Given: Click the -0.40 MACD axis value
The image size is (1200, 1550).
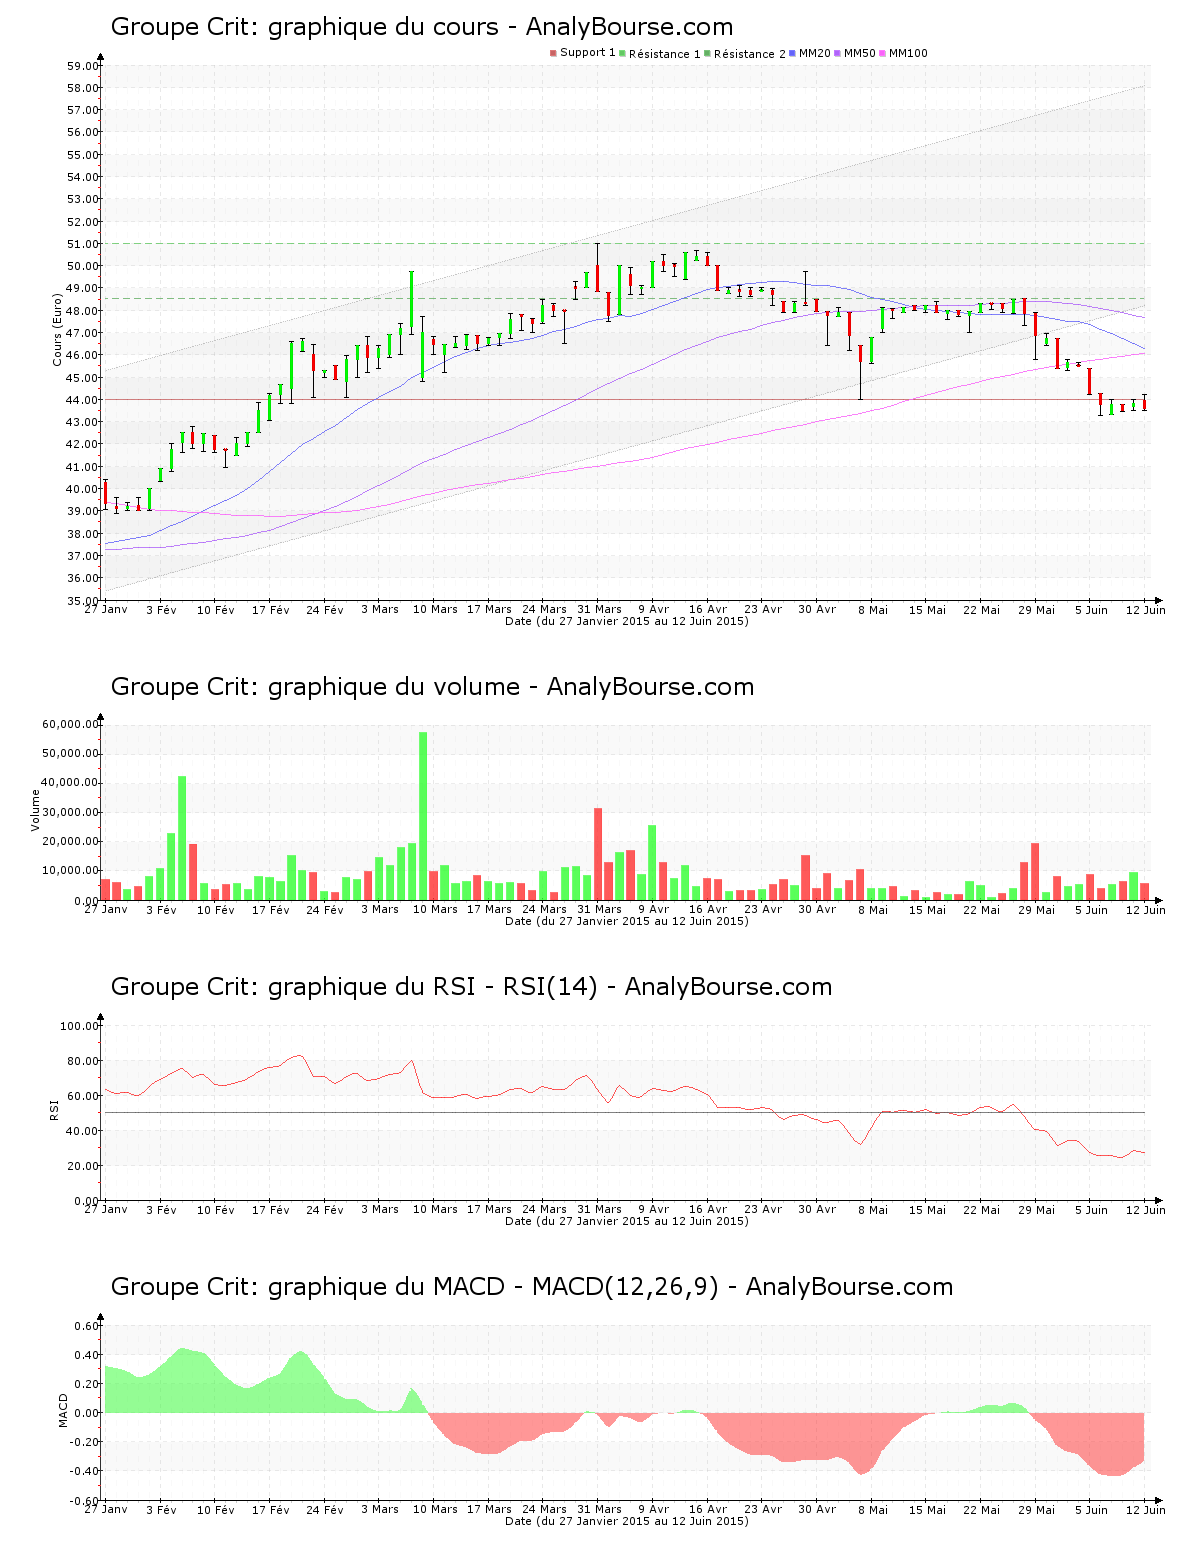Looking at the screenshot, I should (85, 1471).
